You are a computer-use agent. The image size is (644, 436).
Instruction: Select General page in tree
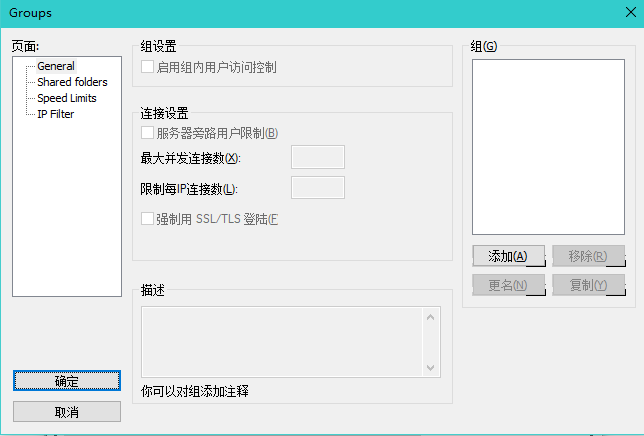[56, 66]
